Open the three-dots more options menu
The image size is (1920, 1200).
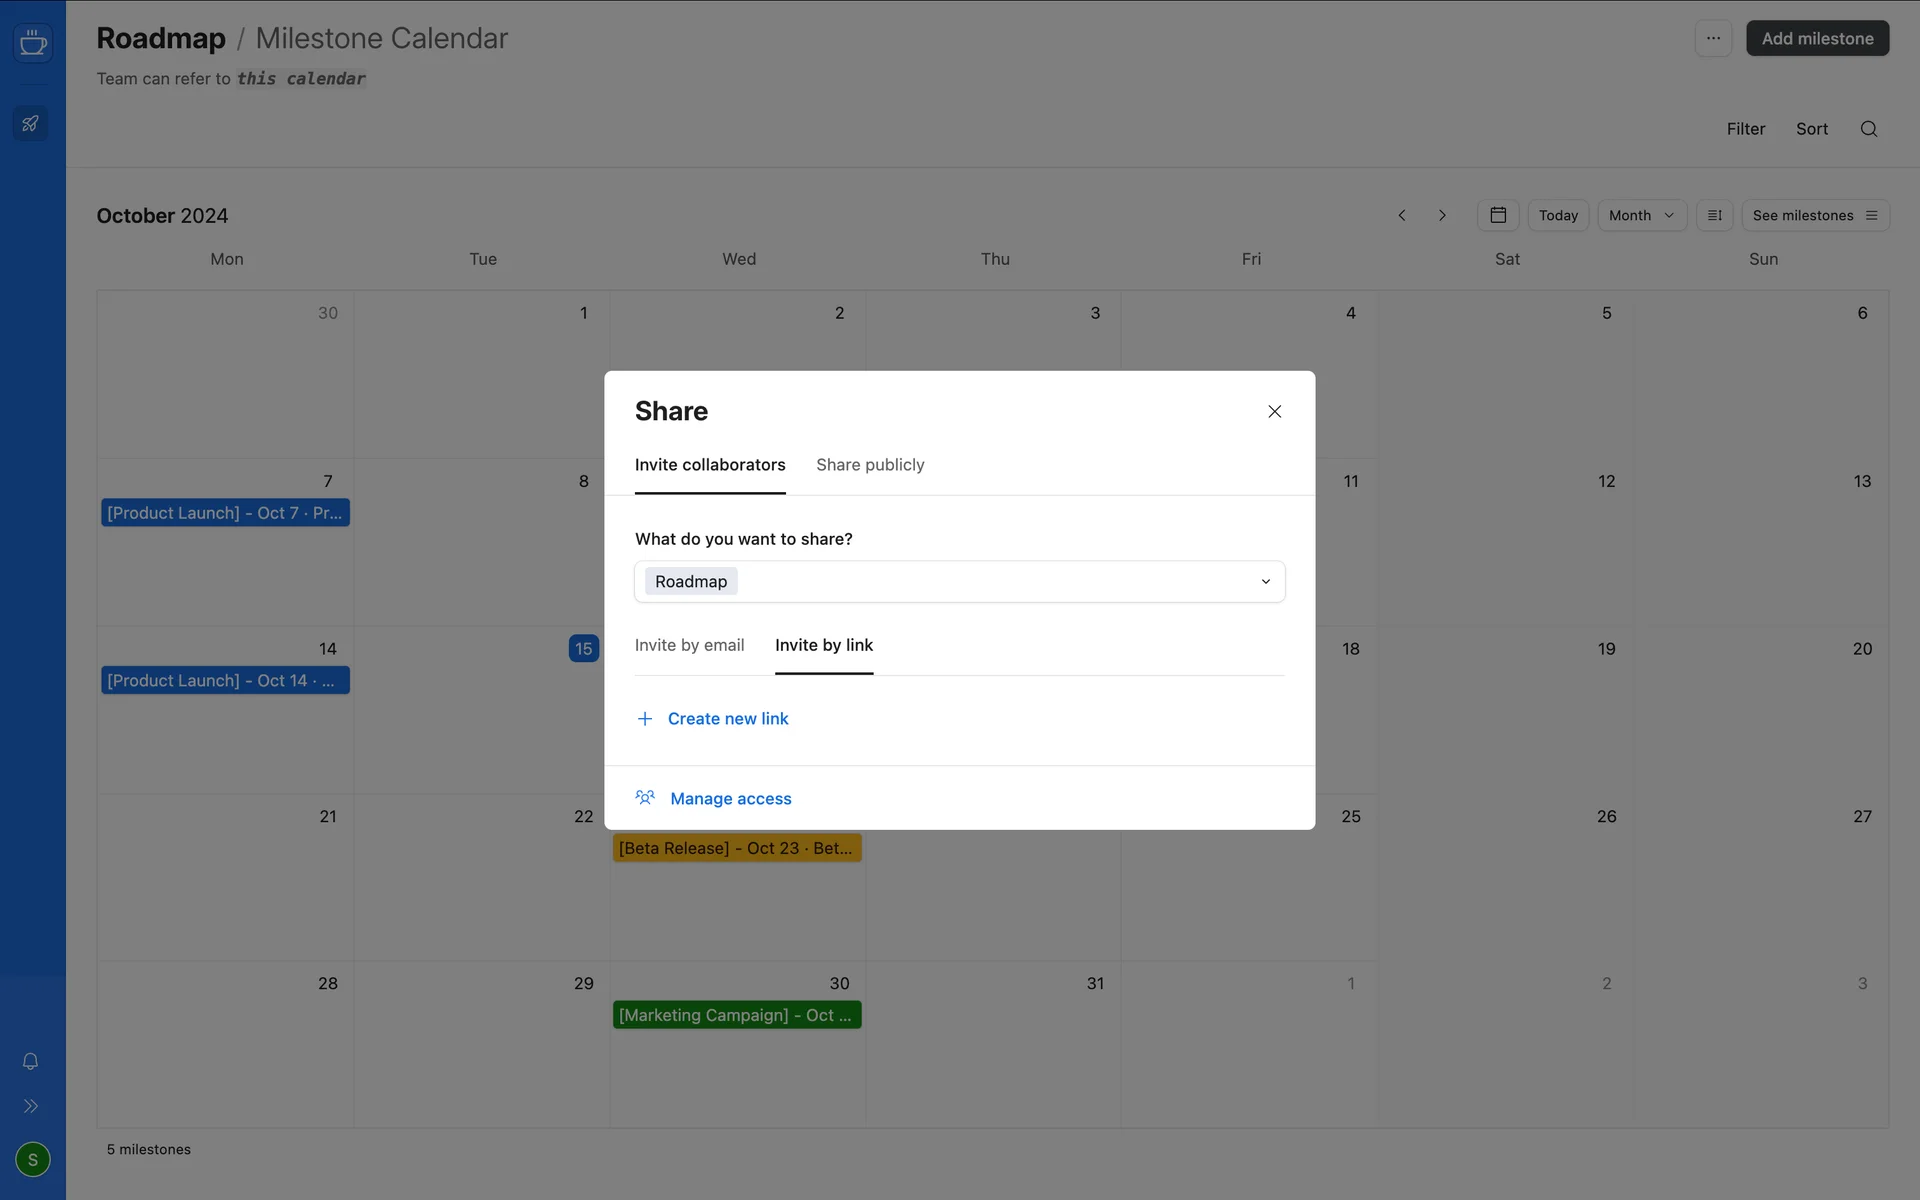click(x=1713, y=39)
